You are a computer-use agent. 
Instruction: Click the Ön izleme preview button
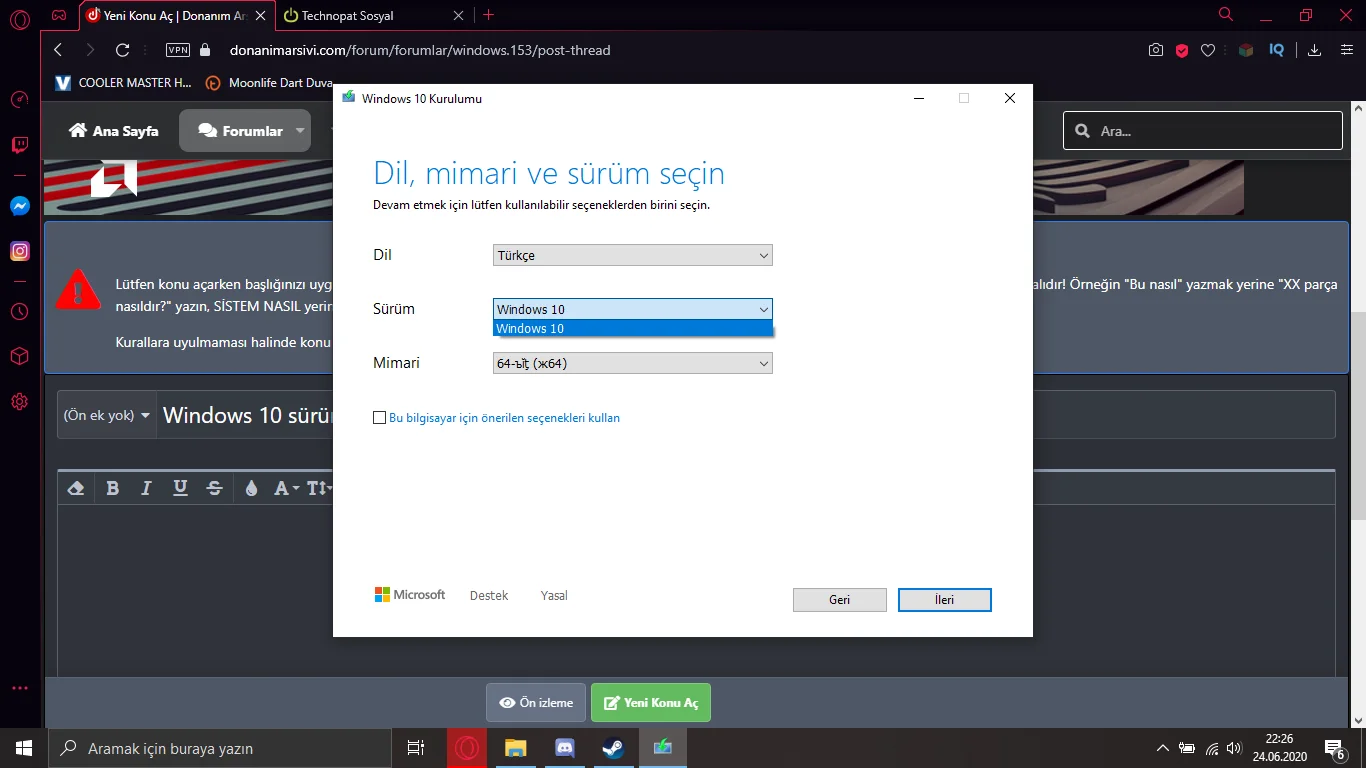[536, 703]
